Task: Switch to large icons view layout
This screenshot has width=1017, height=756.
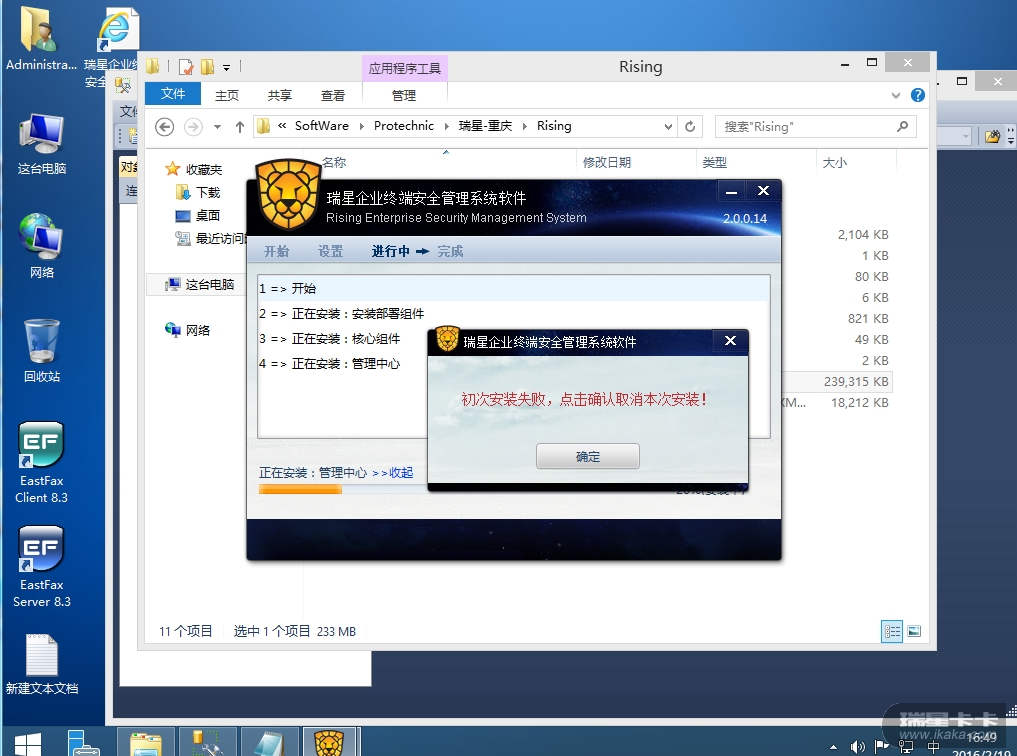Action: coord(914,631)
